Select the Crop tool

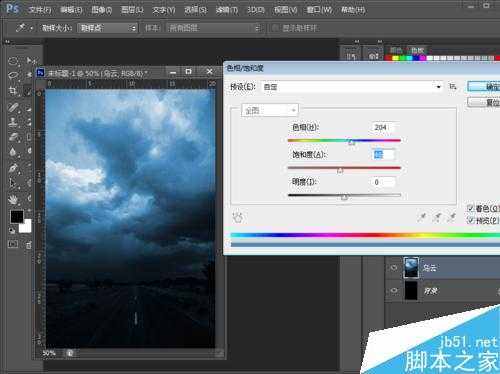tap(13, 91)
